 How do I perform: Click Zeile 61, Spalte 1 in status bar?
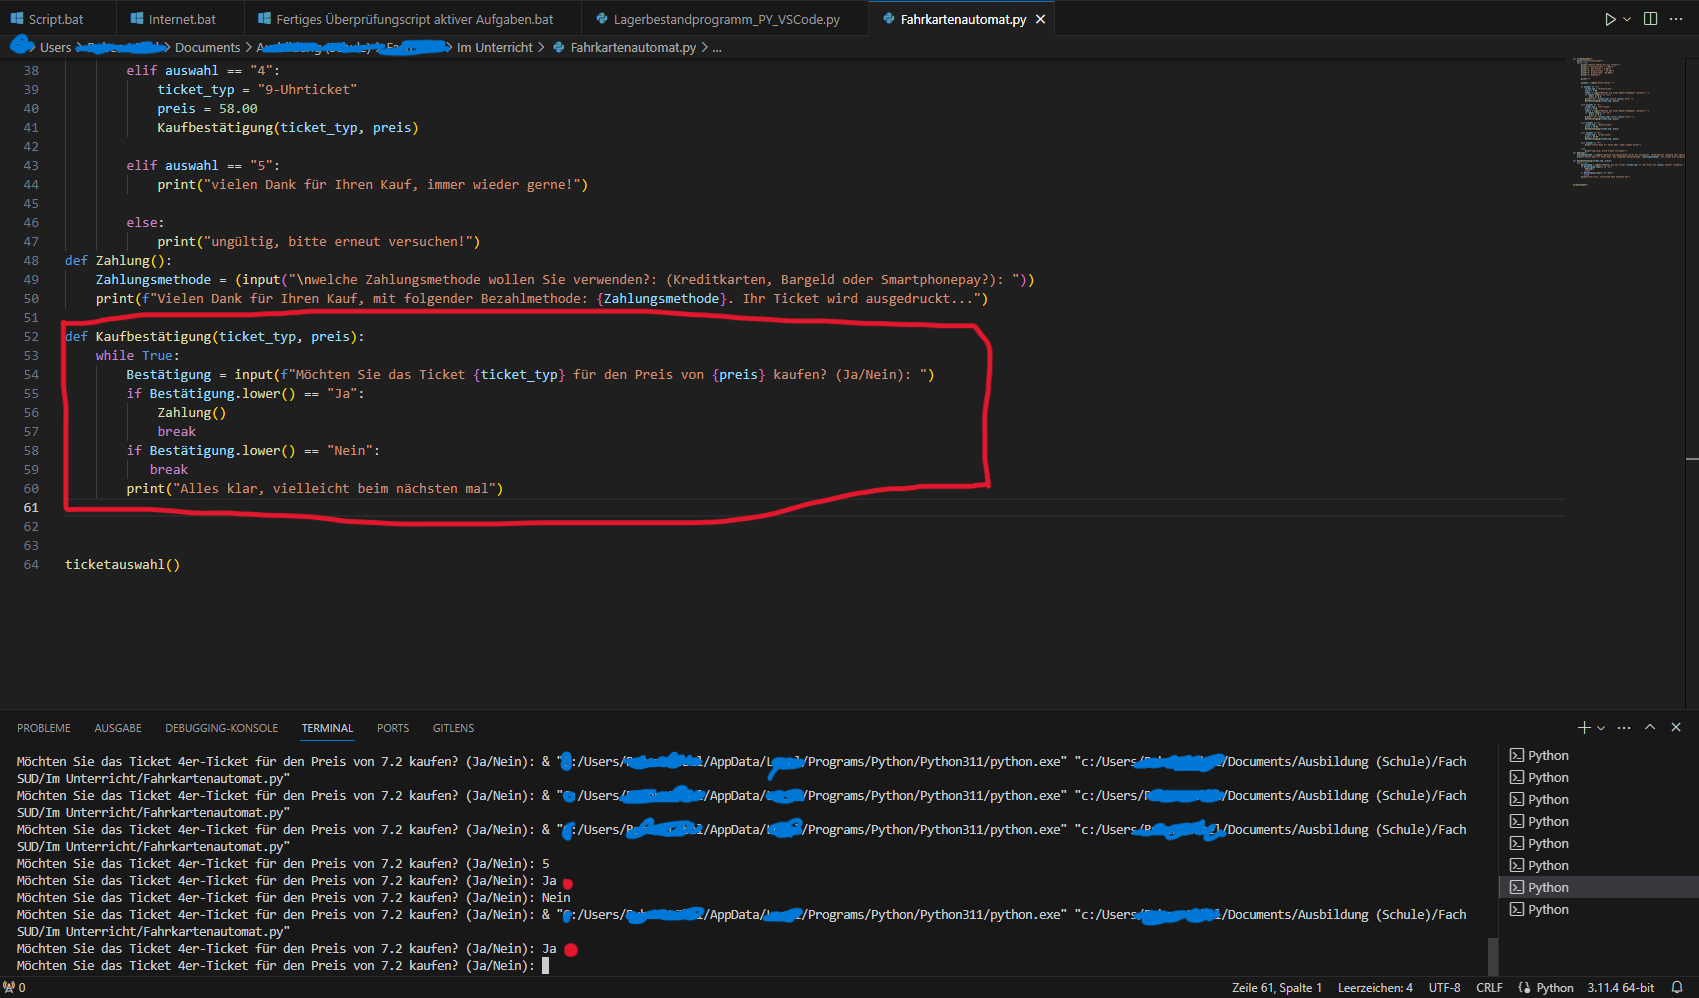(1277, 987)
